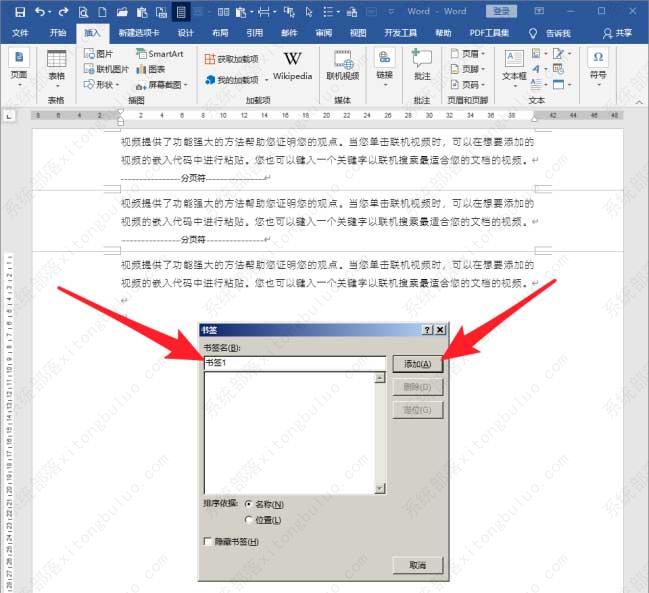Click the 书签名 bookmark name input field
The height and width of the screenshot is (593, 649).
[293, 363]
